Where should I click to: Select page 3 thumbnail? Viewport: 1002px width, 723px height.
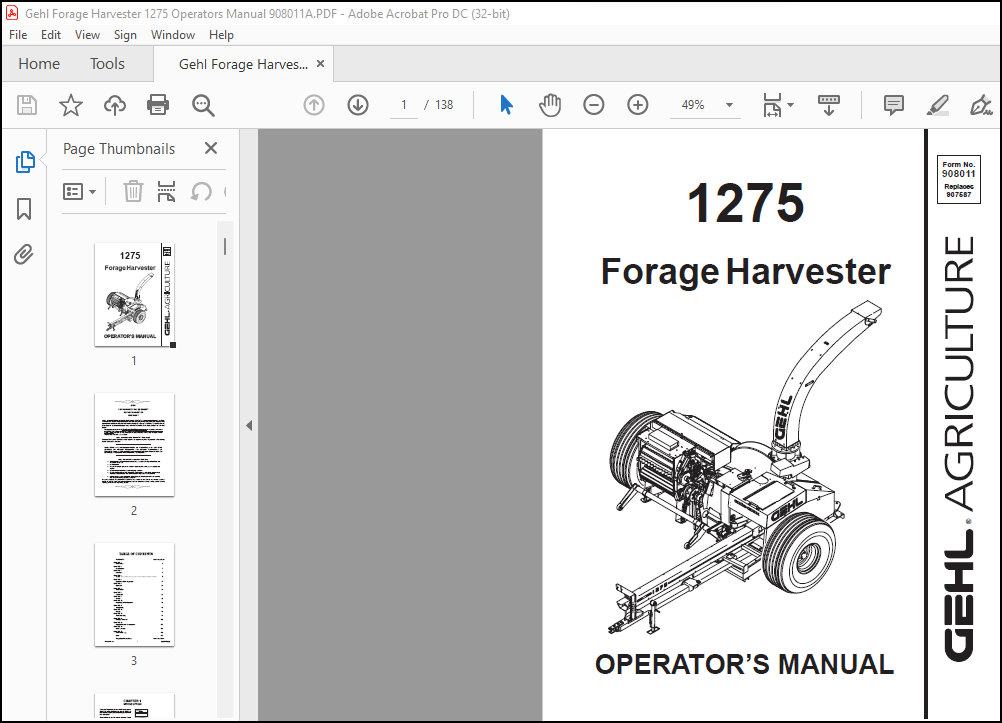(x=134, y=595)
